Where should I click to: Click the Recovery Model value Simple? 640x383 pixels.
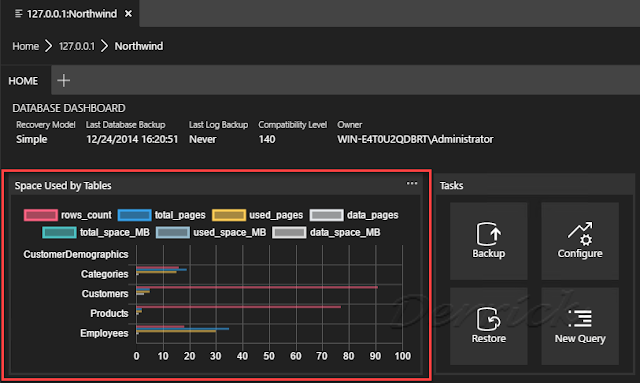tap(32, 139)
